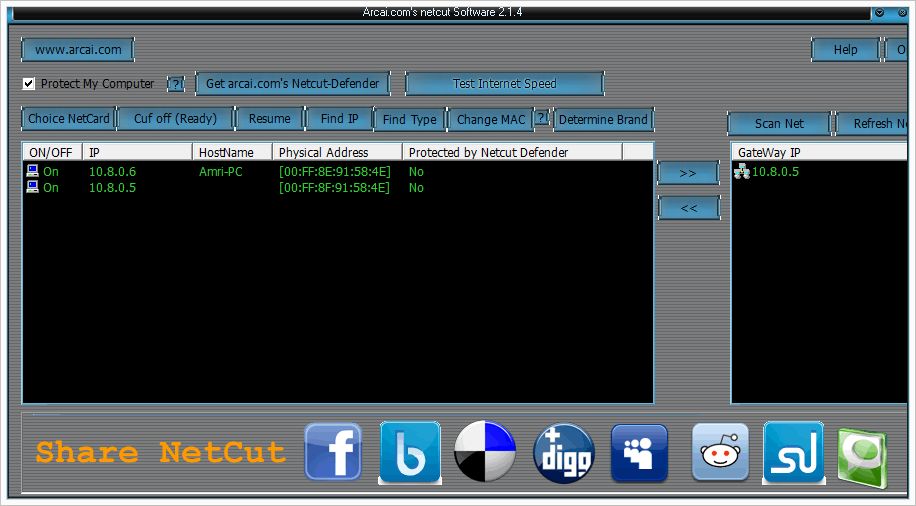Open the www.arcai.com link button
Viewport: 916px width, 506px height.
[x=78, y=50]
